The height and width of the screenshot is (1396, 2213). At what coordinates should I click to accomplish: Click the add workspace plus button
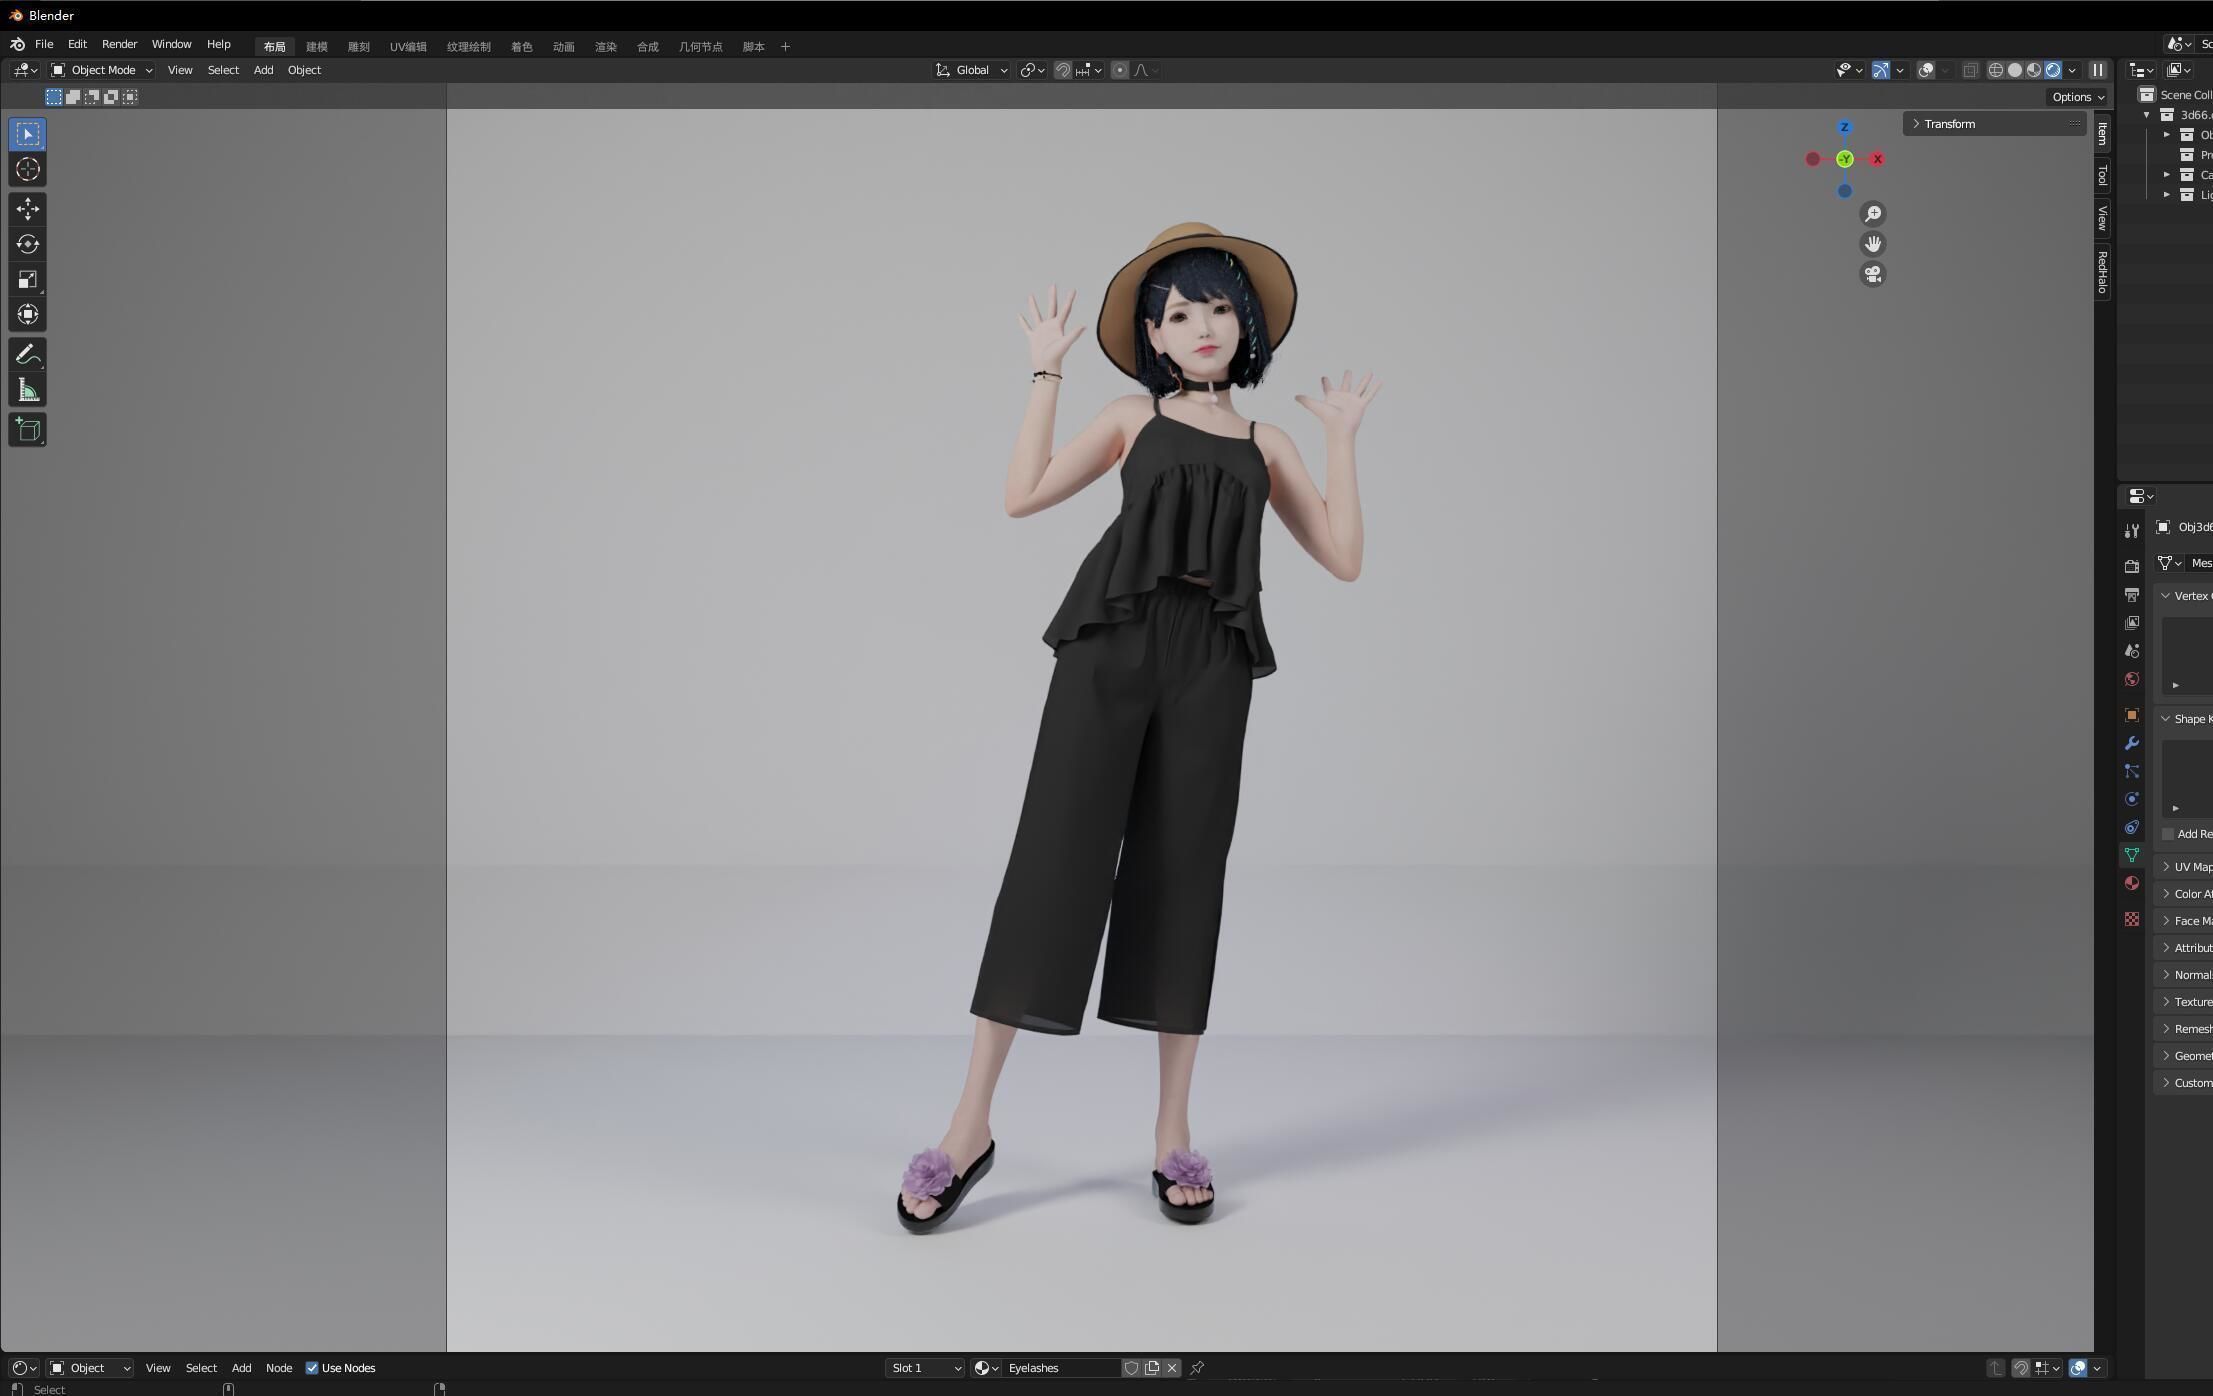tap(785, 47)
